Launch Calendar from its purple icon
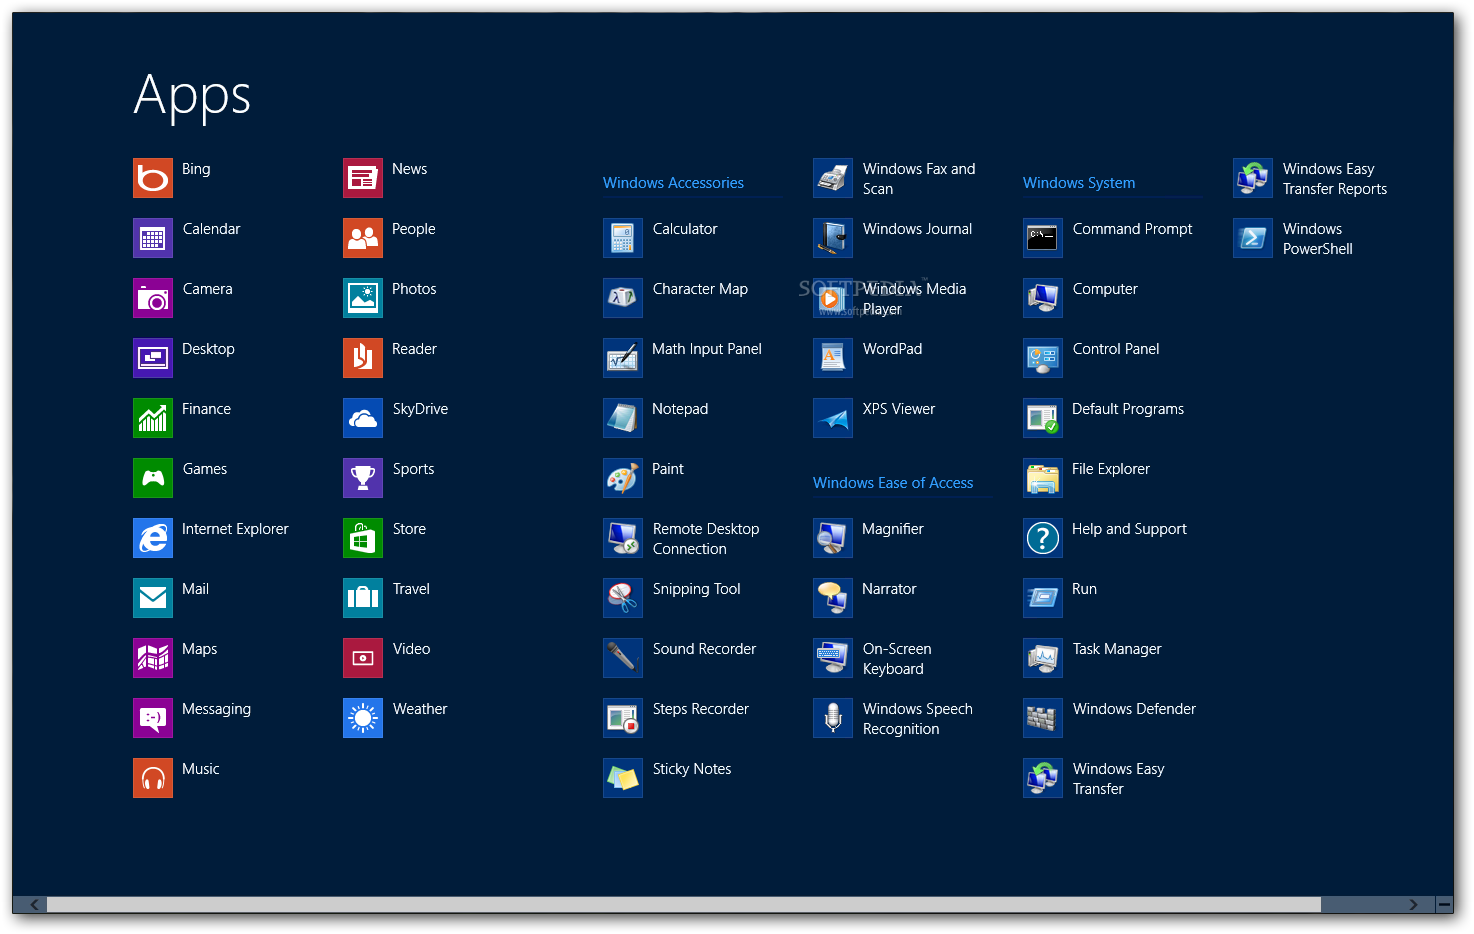 coord(153,238)
